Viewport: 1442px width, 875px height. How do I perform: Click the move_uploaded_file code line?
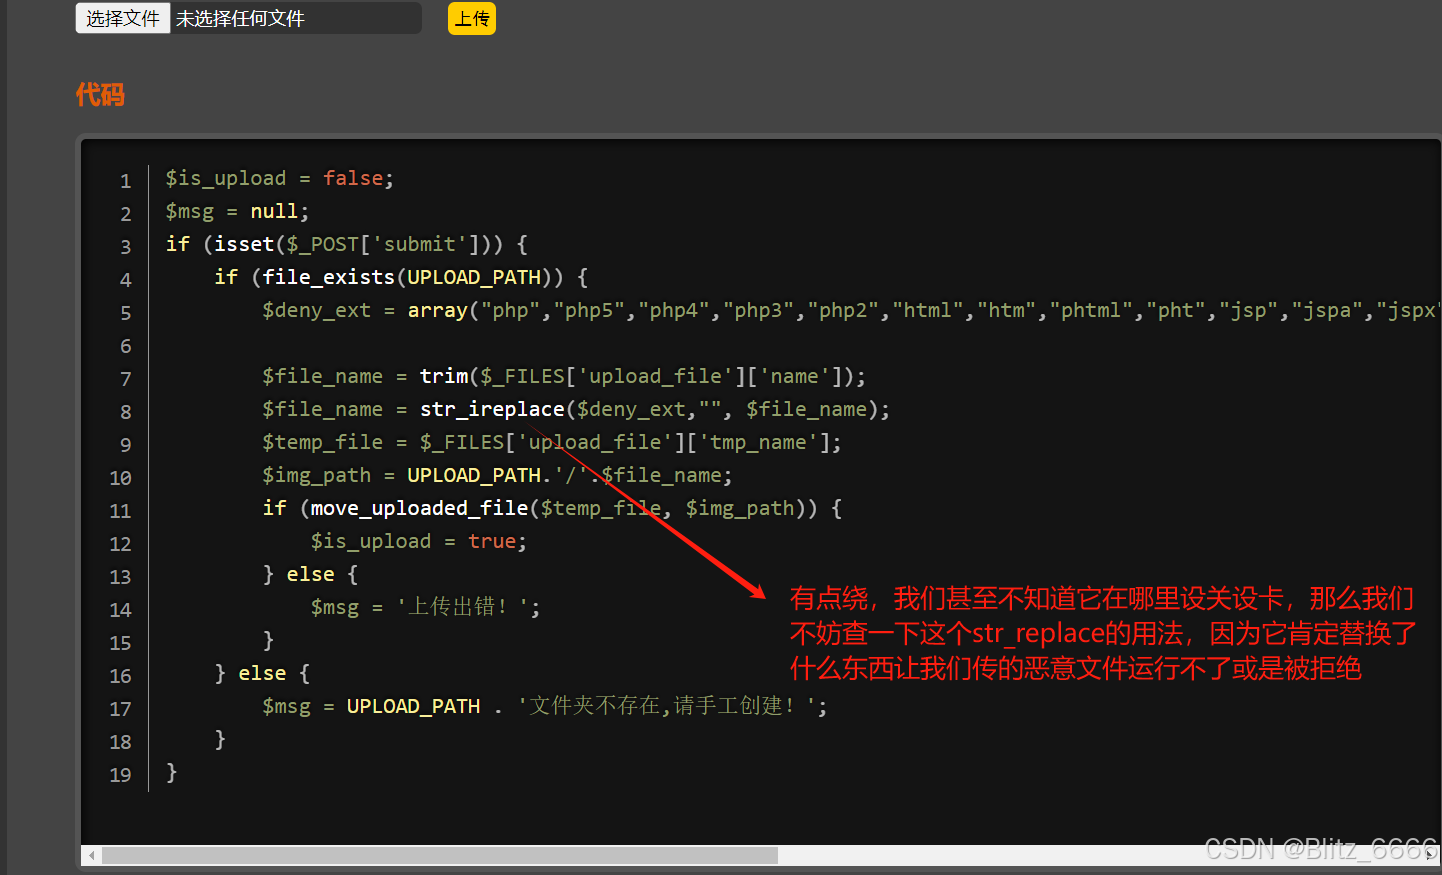click(552, 508)
